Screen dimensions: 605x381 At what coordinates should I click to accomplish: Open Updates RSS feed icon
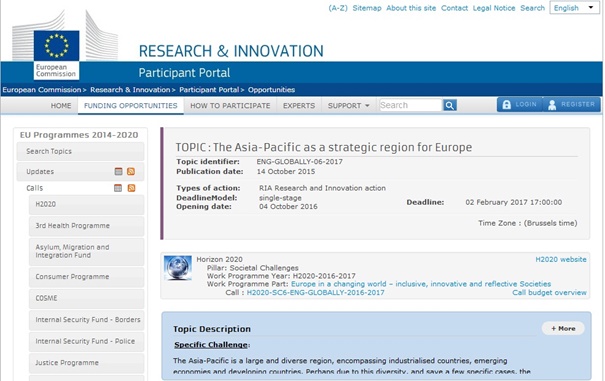131,171
